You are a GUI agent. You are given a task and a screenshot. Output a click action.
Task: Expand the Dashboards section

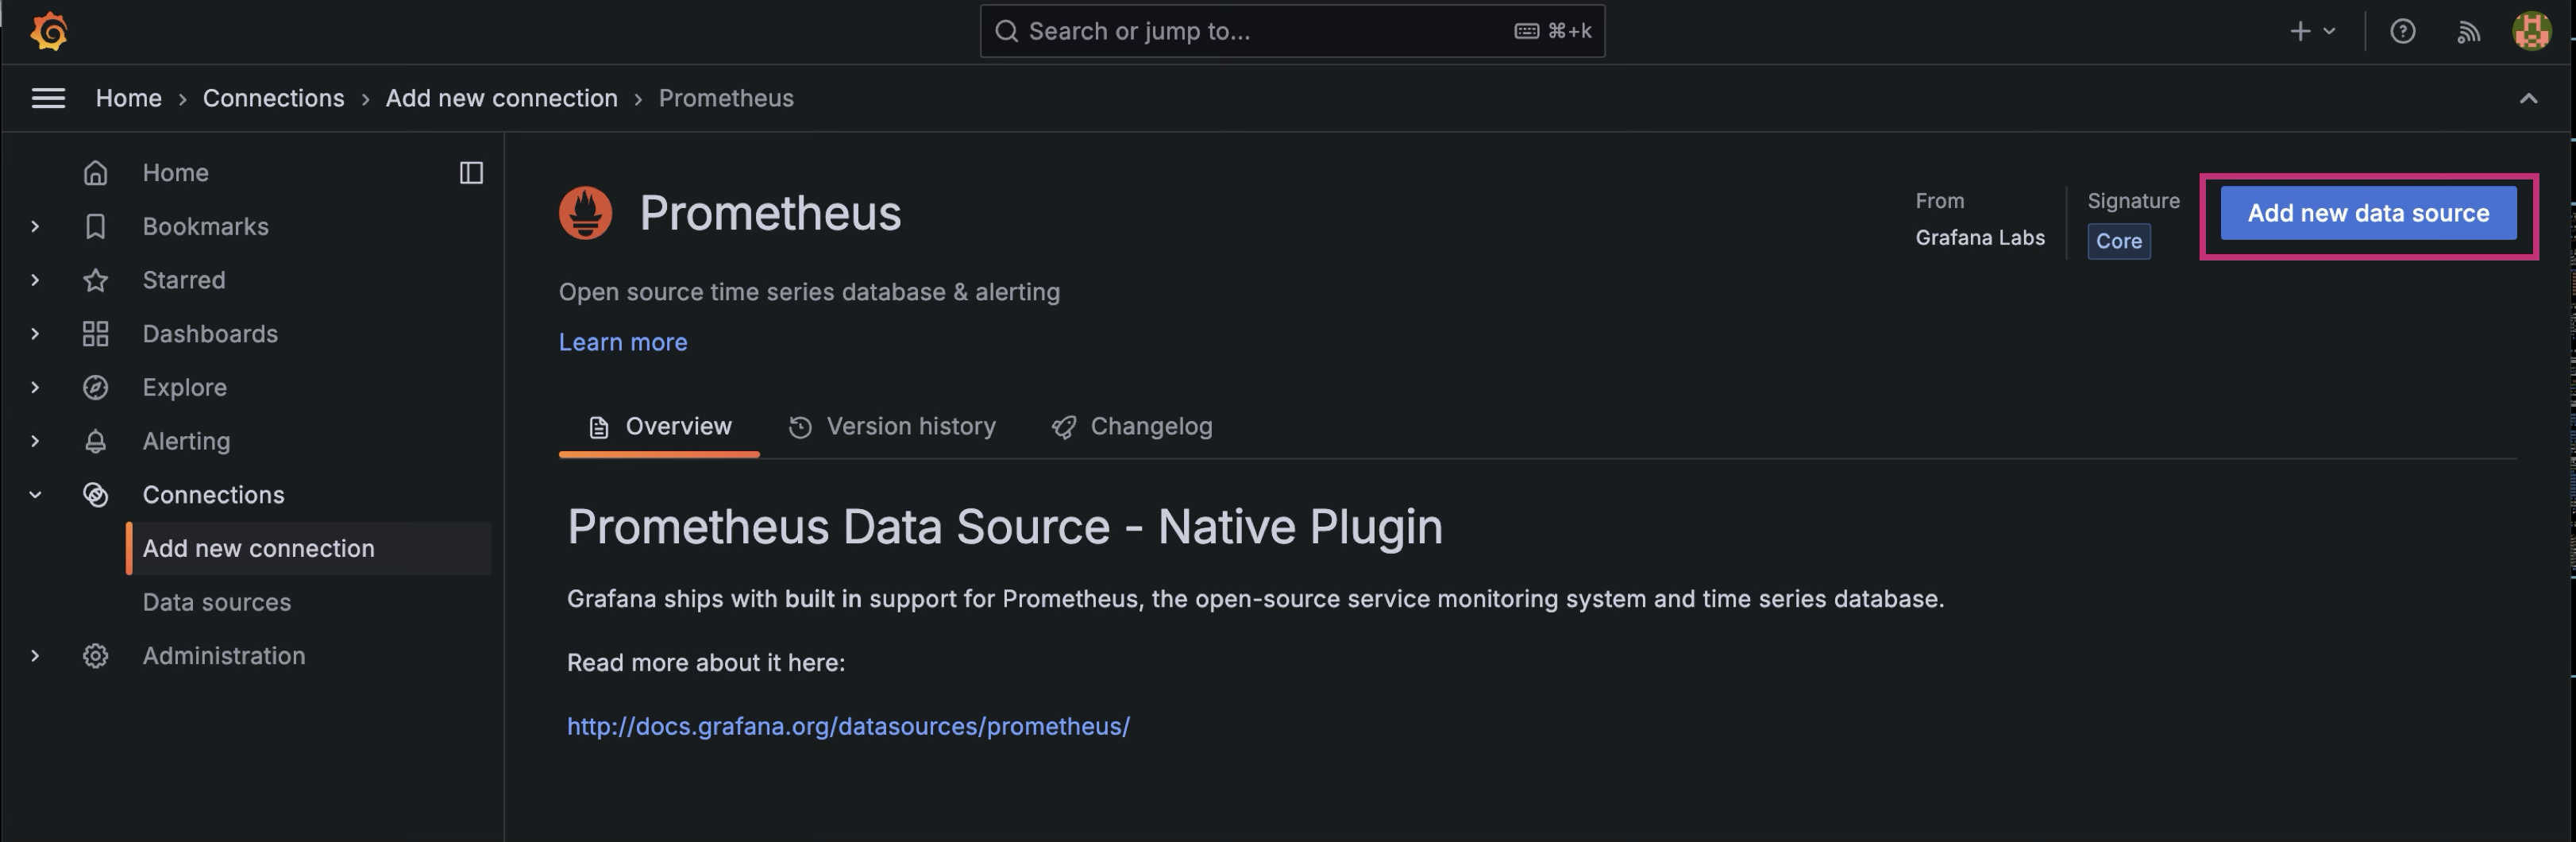pos(35,334)
